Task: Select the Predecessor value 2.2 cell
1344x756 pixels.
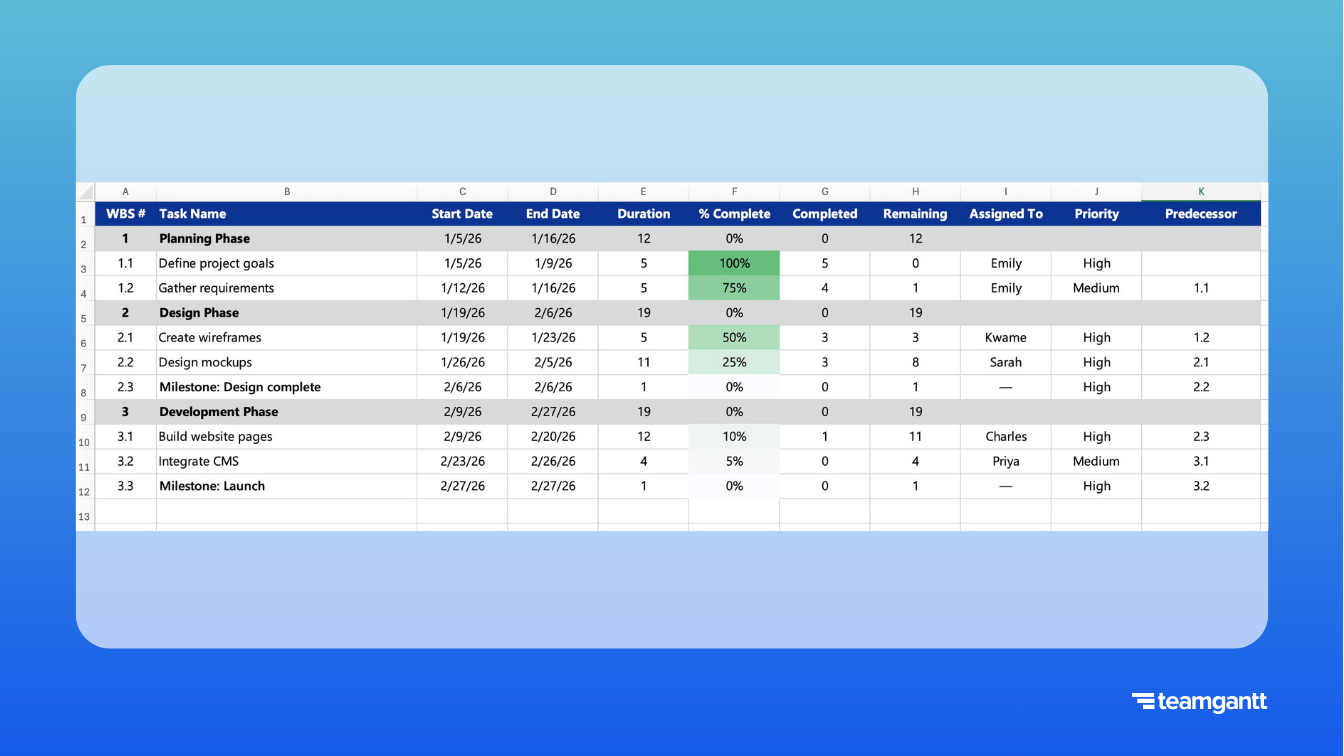Action: (1201, 387)
